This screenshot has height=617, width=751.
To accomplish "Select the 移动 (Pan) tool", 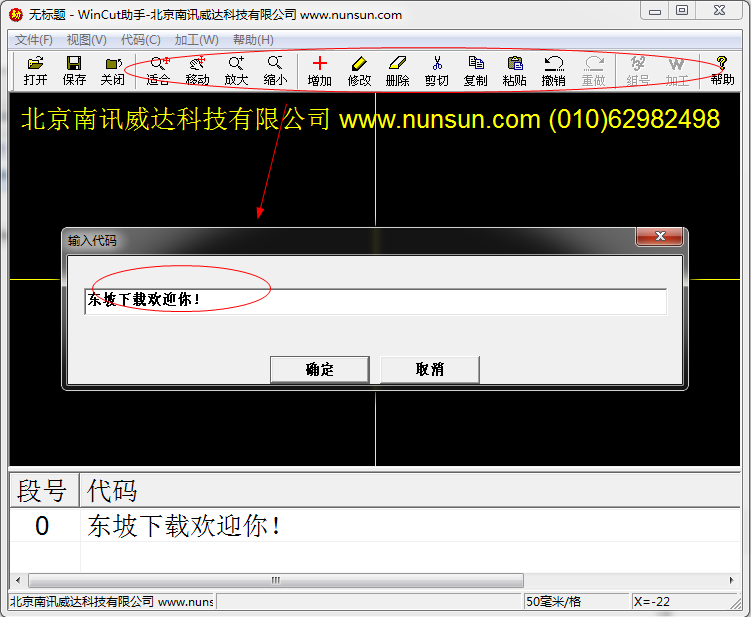I will tap(197, 71).
